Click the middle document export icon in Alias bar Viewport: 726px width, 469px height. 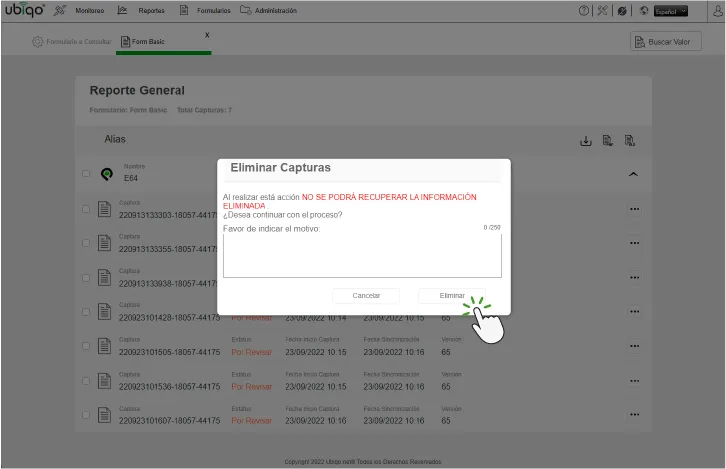click(608, 140)
